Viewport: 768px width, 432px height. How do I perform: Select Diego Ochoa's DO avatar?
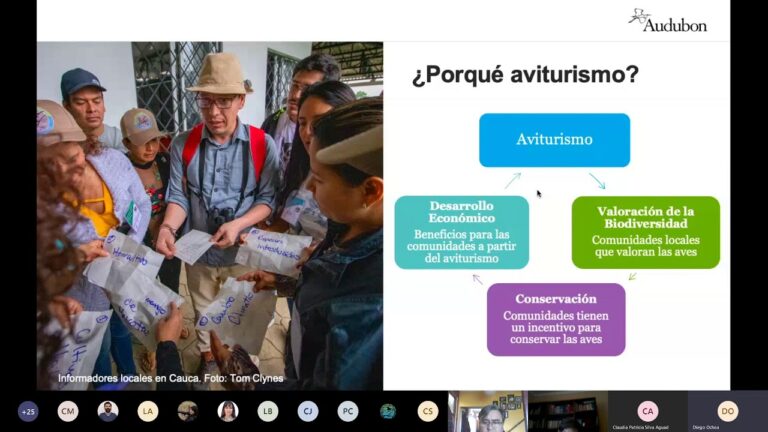click(x=727, y=411)
